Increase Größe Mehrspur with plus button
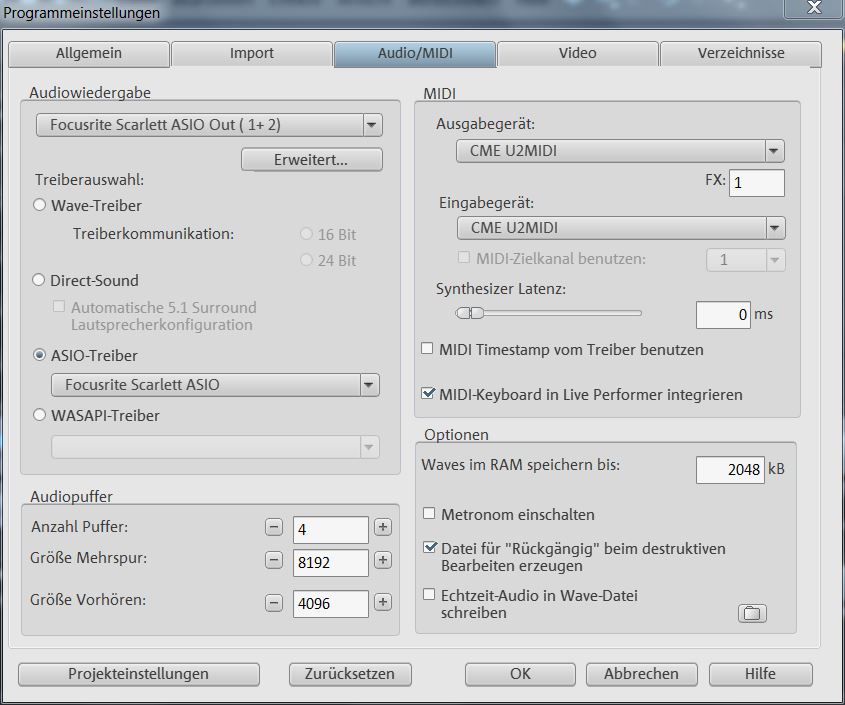The image size is (845, 705). (x=382, y=560)
